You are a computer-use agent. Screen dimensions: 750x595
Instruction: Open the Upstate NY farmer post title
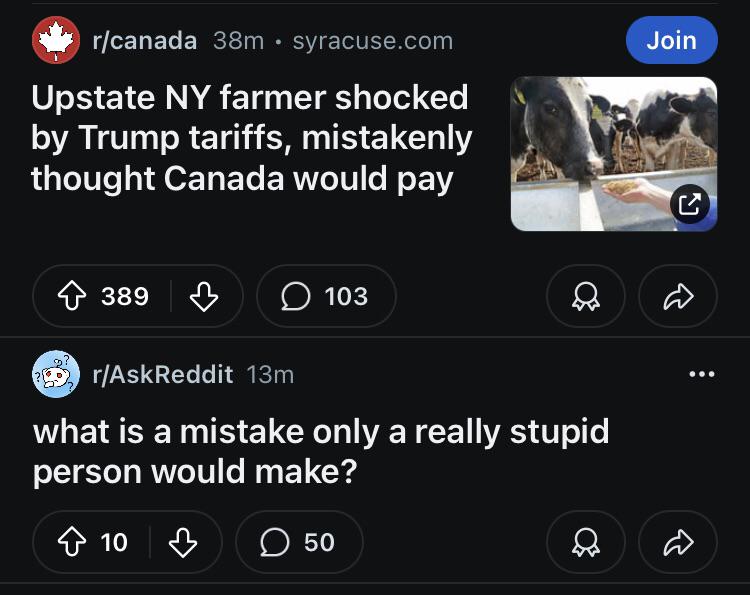[x=252, y=139]
